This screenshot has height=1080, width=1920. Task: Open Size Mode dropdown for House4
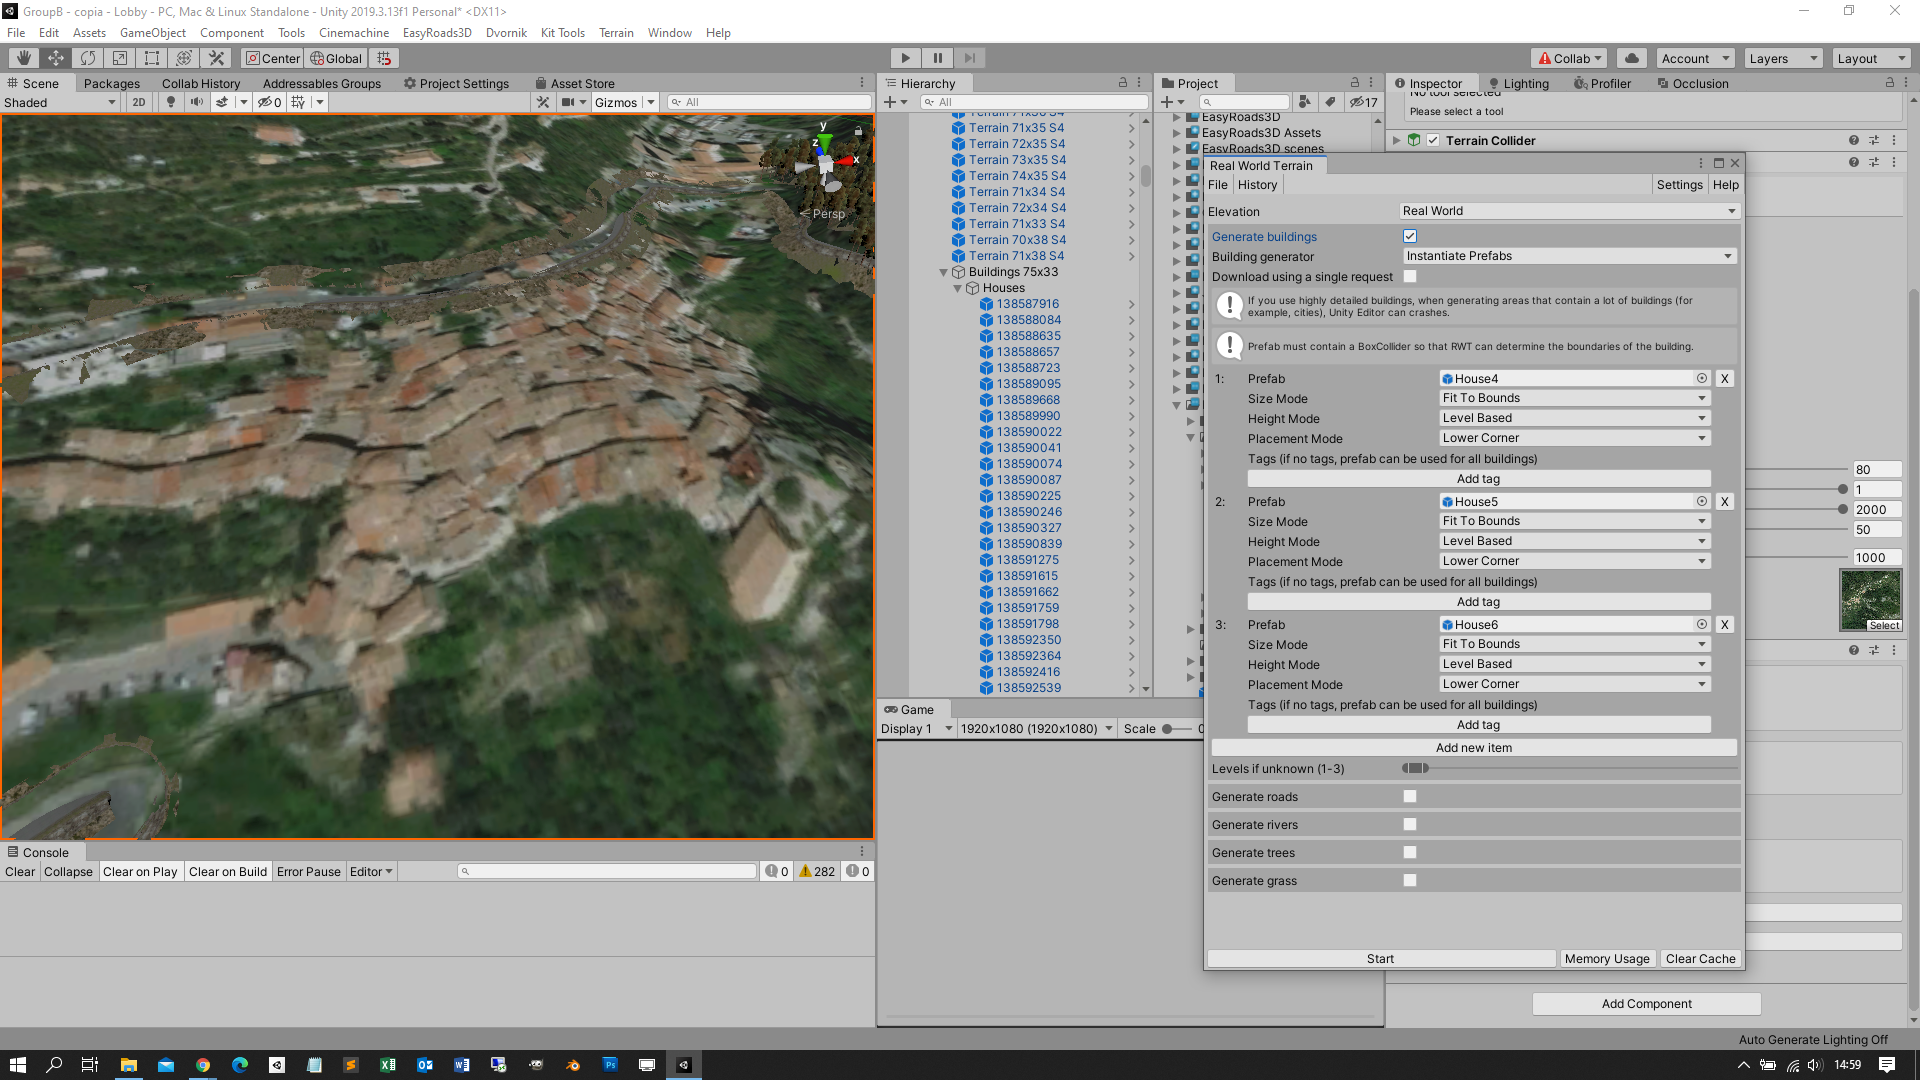point(1575,398)
